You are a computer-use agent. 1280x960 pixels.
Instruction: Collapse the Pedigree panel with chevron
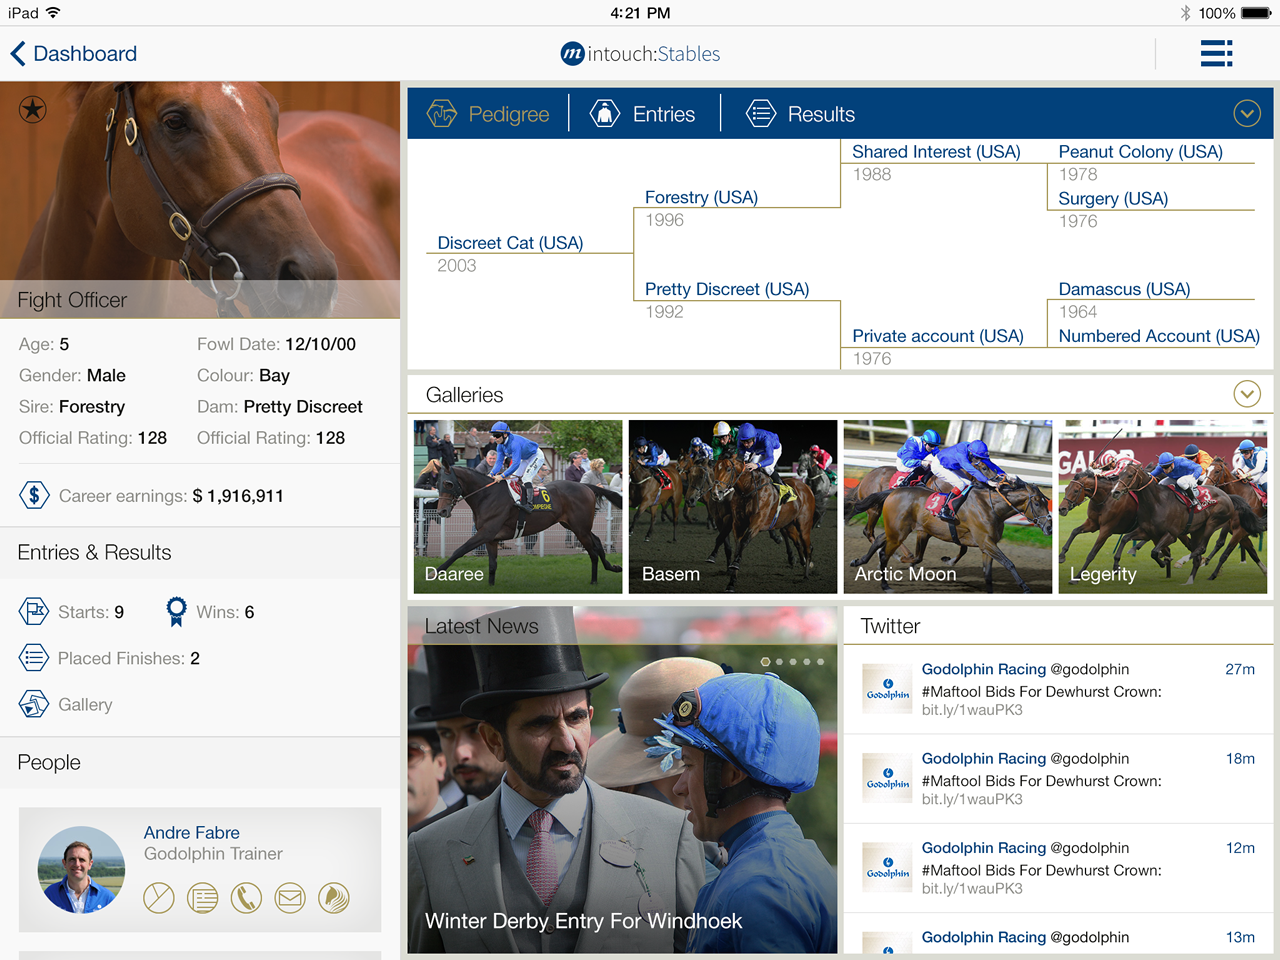click(x=1247, y=114)
